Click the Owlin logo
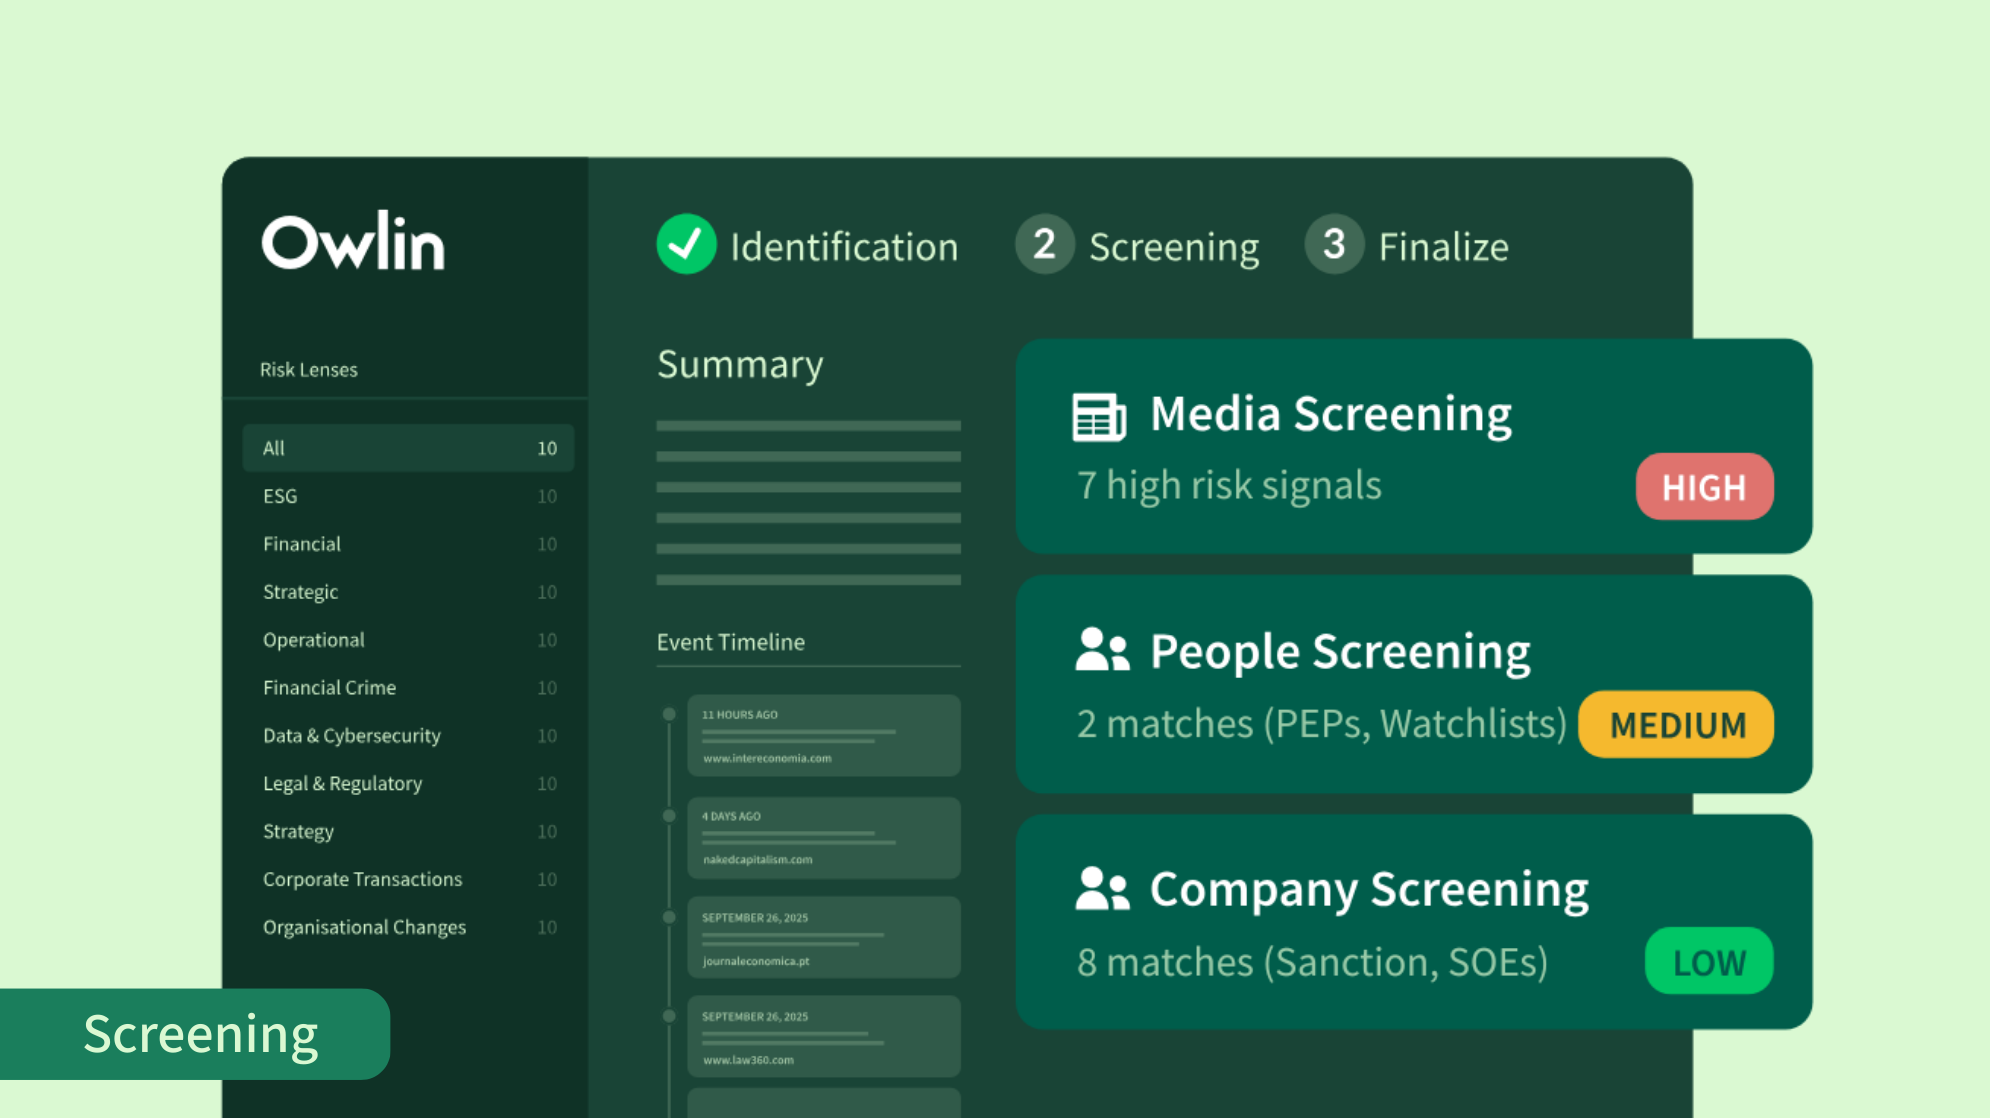This screenshot has width=1990, height=1118. 352,243
